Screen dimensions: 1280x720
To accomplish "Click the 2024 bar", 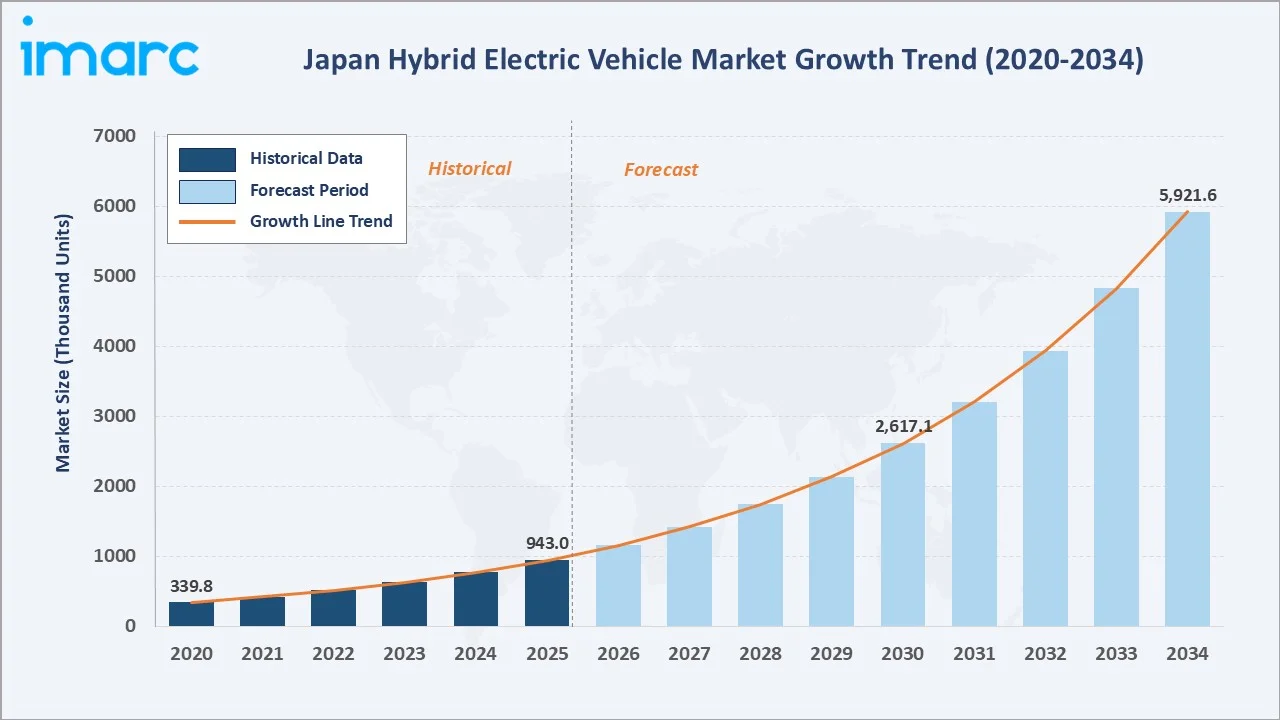I will (475, 599).
